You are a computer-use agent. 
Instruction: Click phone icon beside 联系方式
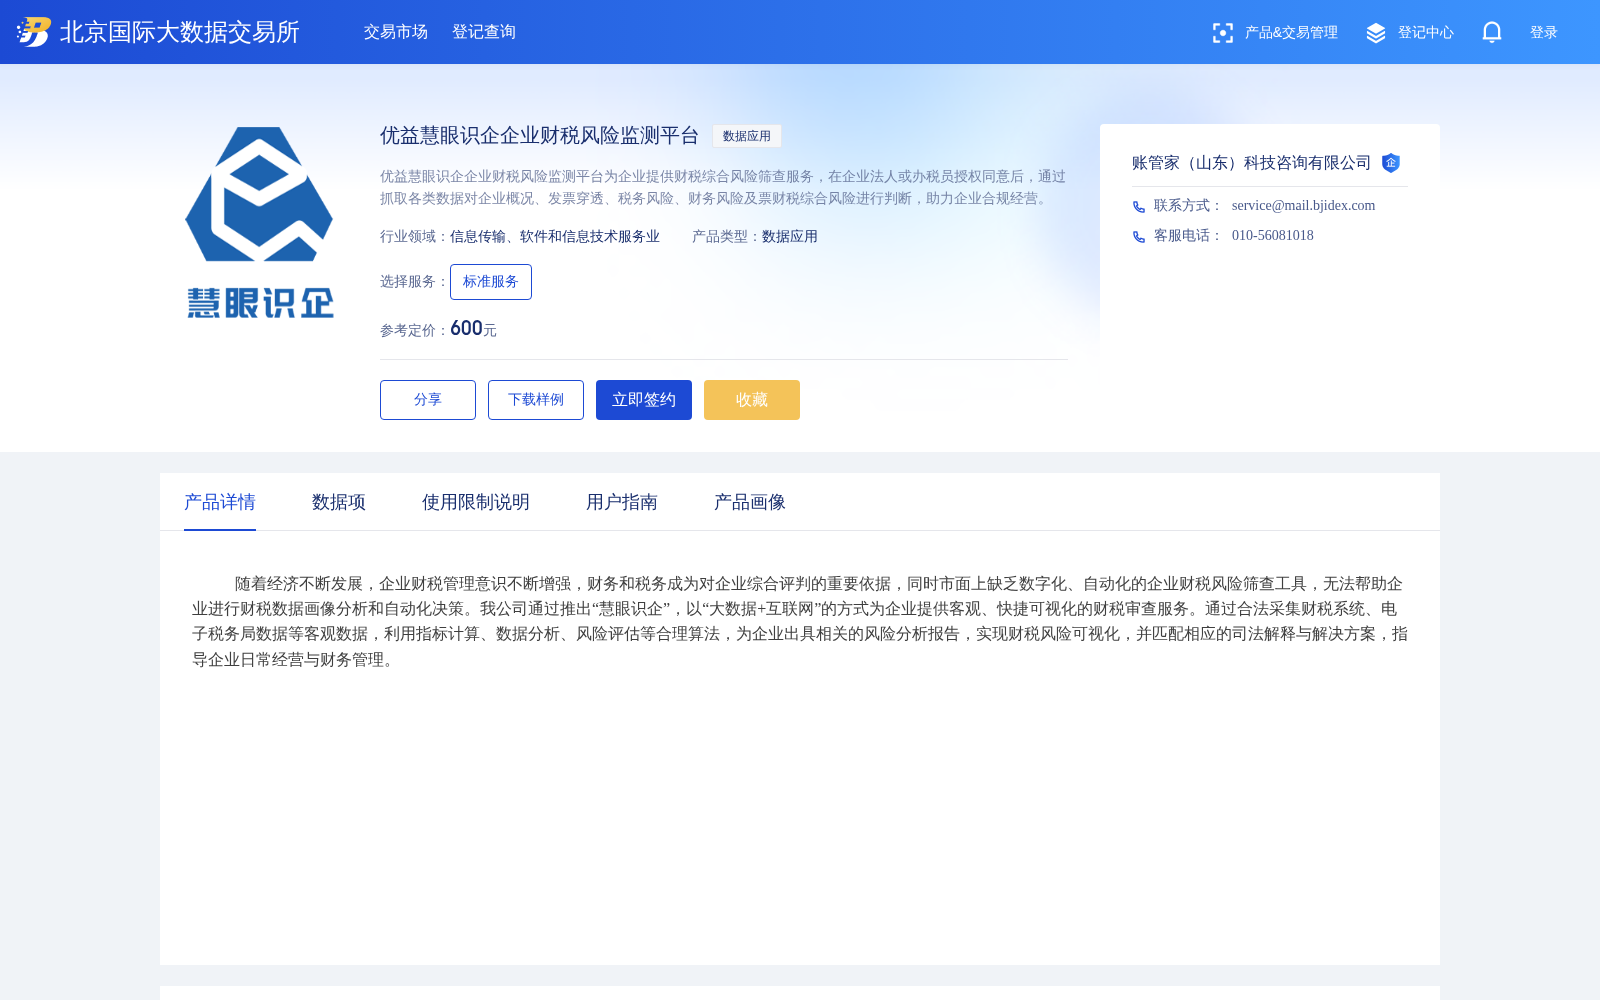pyautogui.click(x=1139, y=206)
